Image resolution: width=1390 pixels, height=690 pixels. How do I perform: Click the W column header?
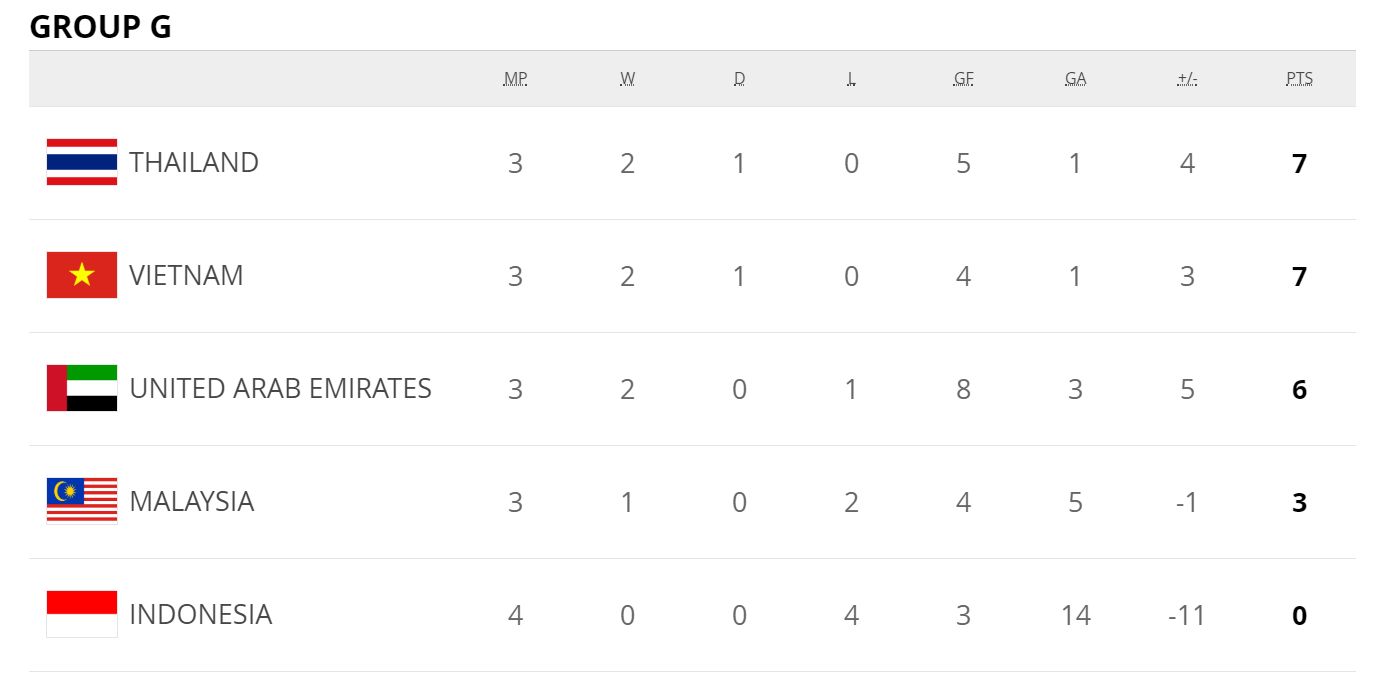(x=627, y=79)
